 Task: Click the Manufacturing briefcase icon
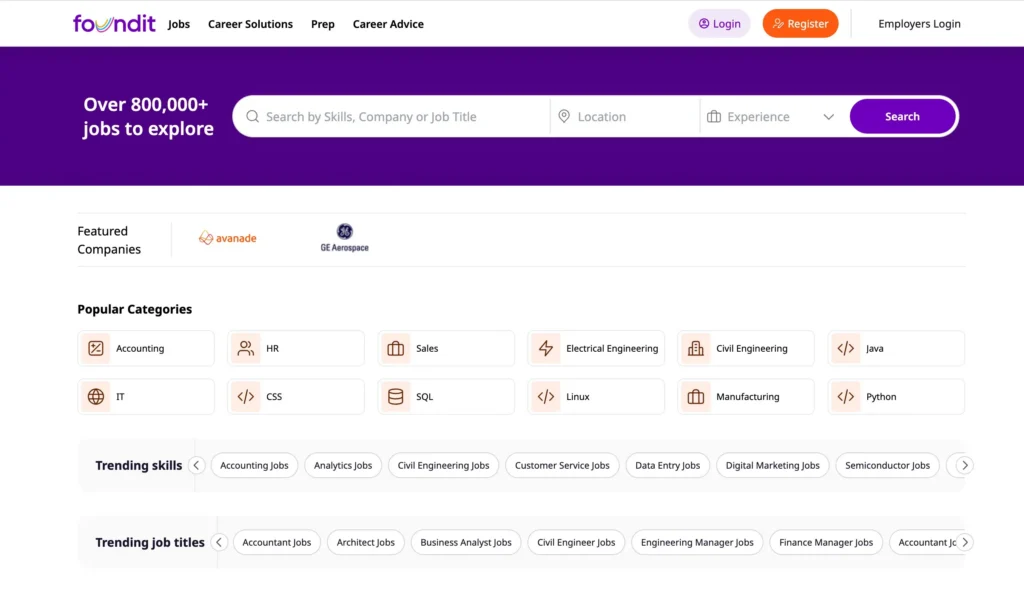[696, 397]
